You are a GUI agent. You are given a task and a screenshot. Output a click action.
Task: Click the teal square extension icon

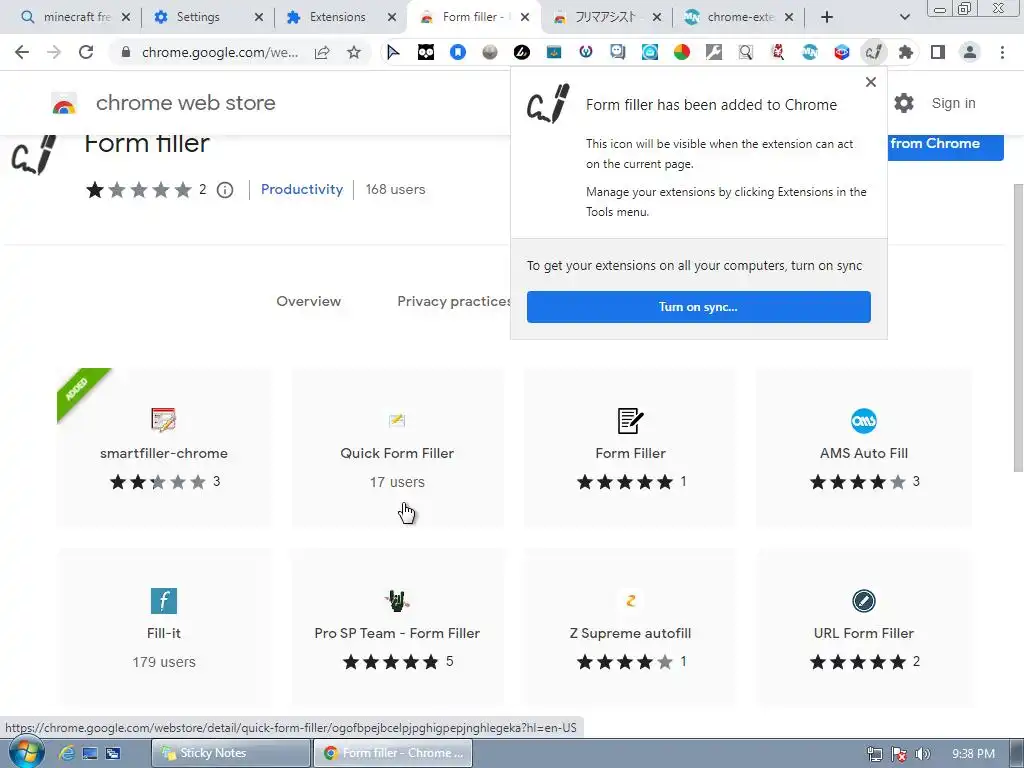click(554, 52)
